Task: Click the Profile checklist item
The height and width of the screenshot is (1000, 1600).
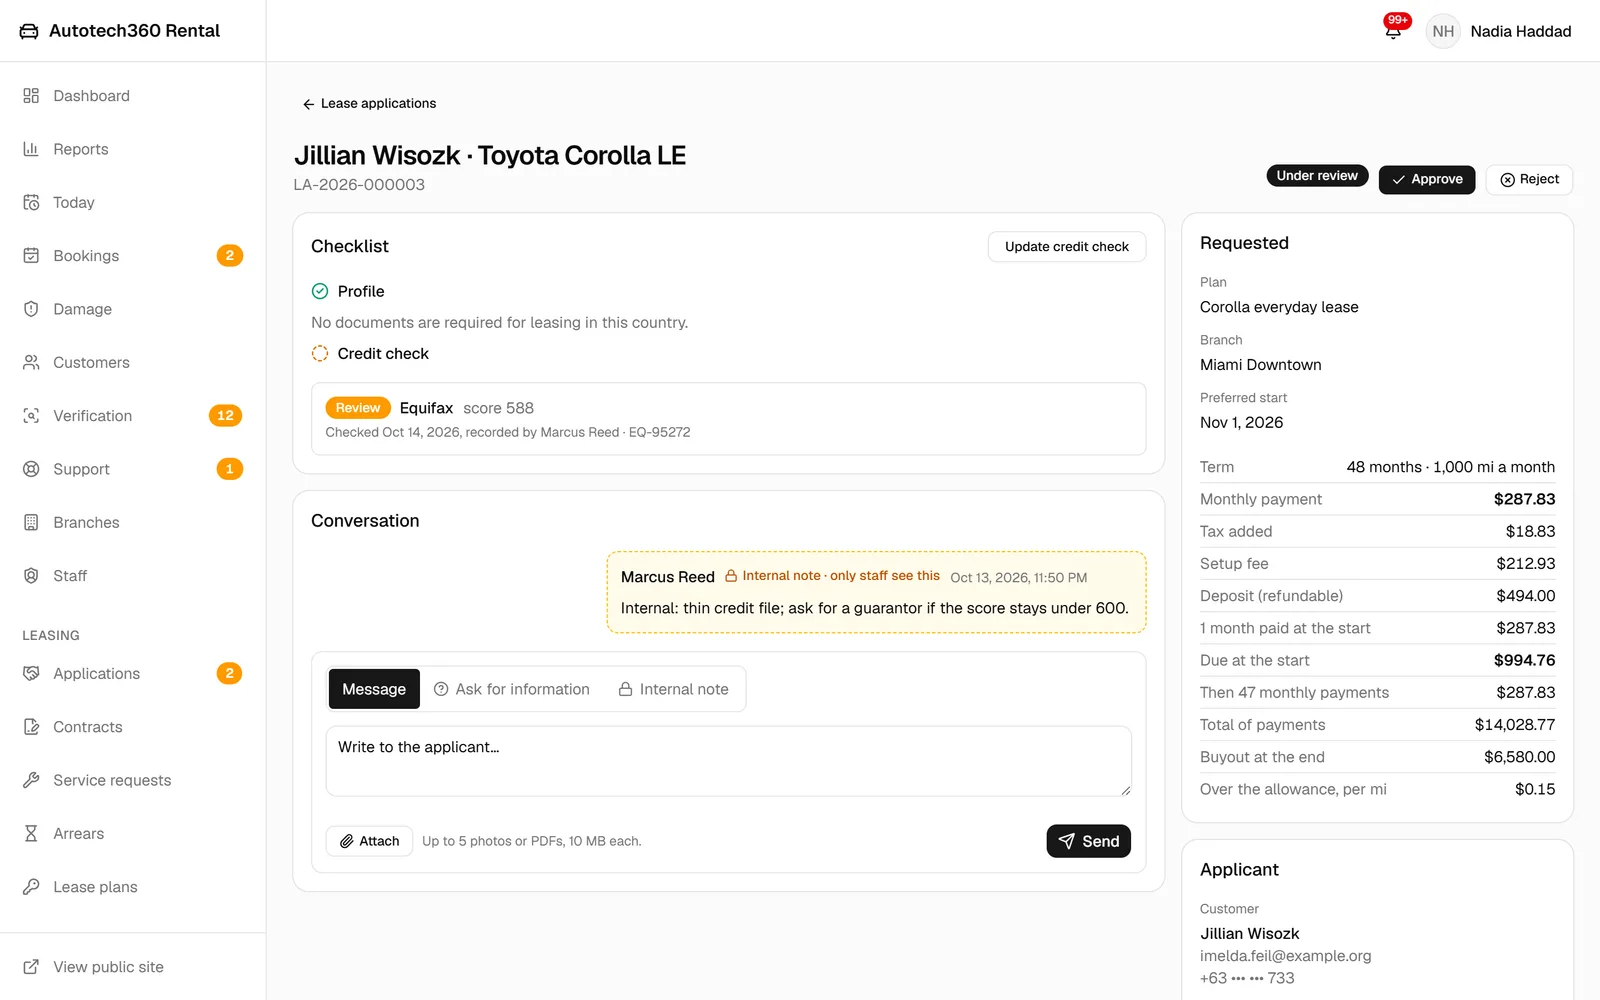Action: (348, 291)
